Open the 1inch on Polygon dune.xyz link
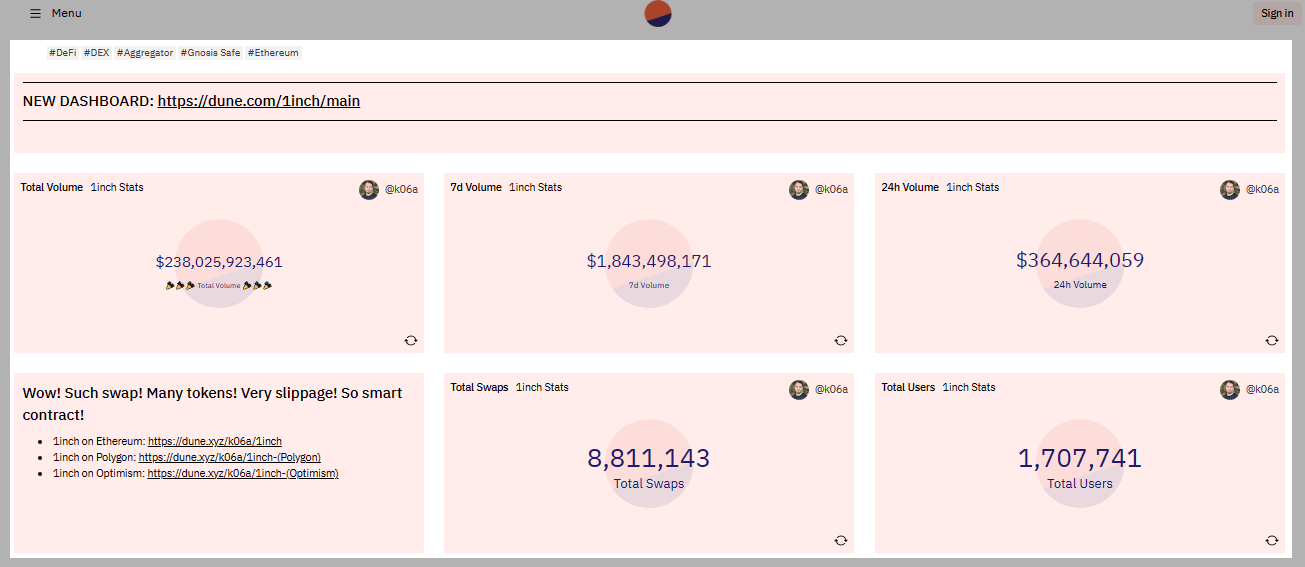The width and height of the screenshot is (1305, 567). (x=230, y=457)
